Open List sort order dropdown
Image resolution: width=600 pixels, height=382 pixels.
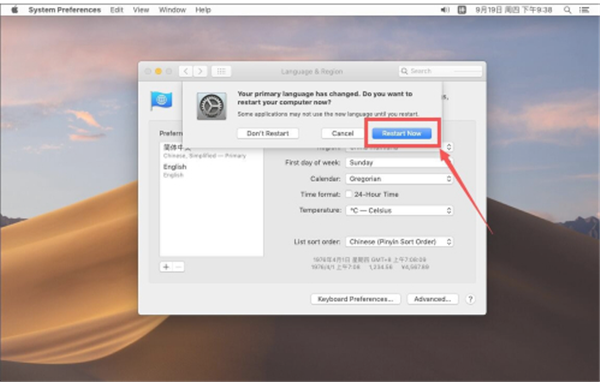coord(399,242)
